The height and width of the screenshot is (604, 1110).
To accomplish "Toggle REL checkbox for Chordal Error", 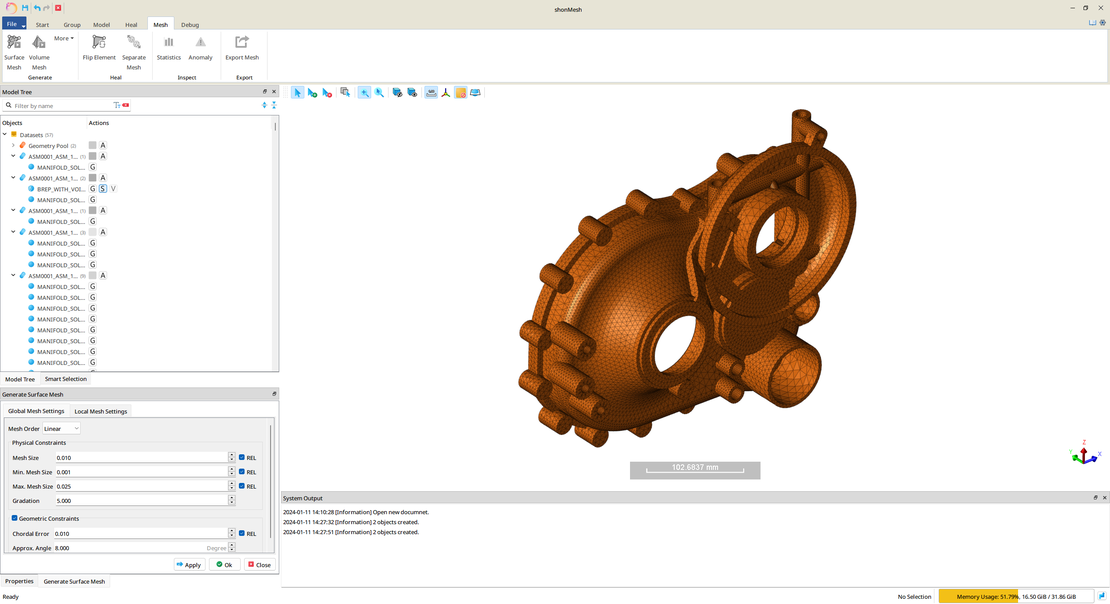I will [x=242, y=533].
